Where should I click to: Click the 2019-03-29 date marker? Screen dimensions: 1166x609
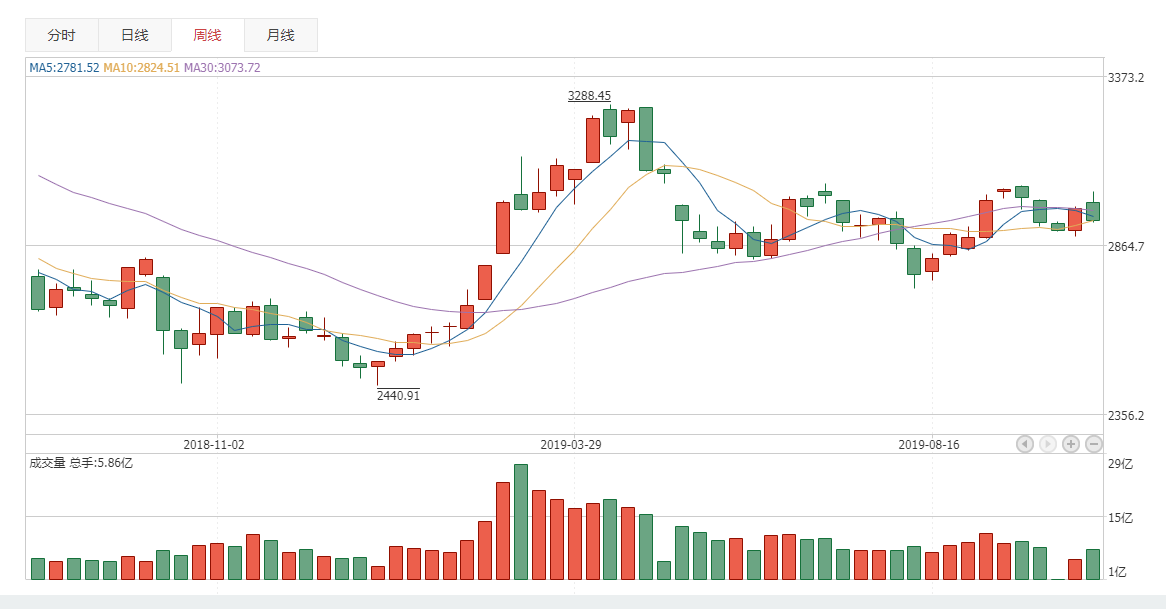571,444
